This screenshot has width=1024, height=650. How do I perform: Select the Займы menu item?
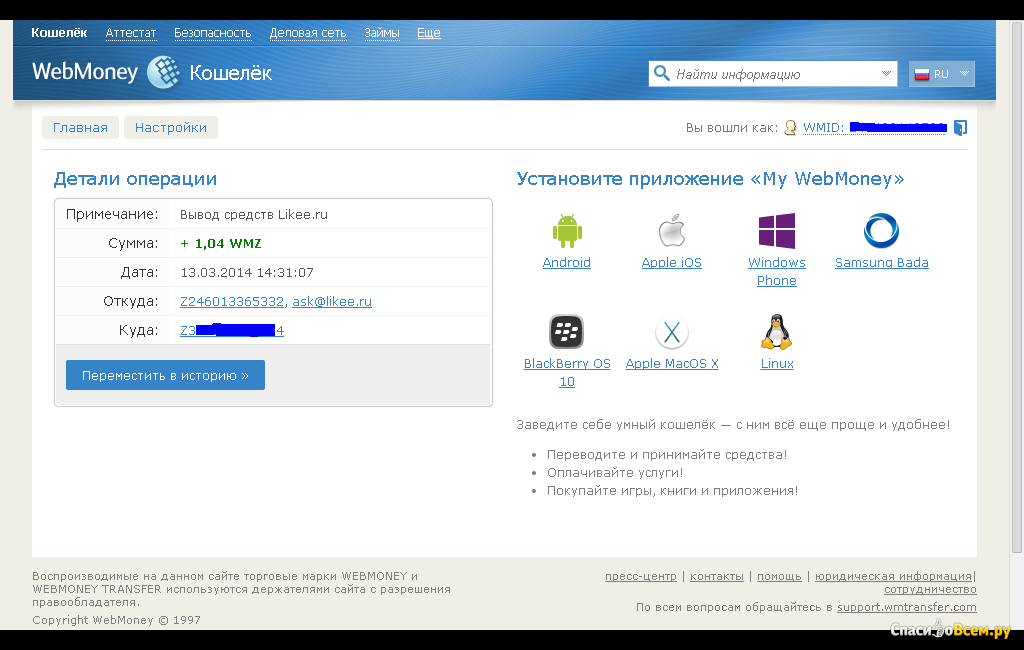click(382, 33)
